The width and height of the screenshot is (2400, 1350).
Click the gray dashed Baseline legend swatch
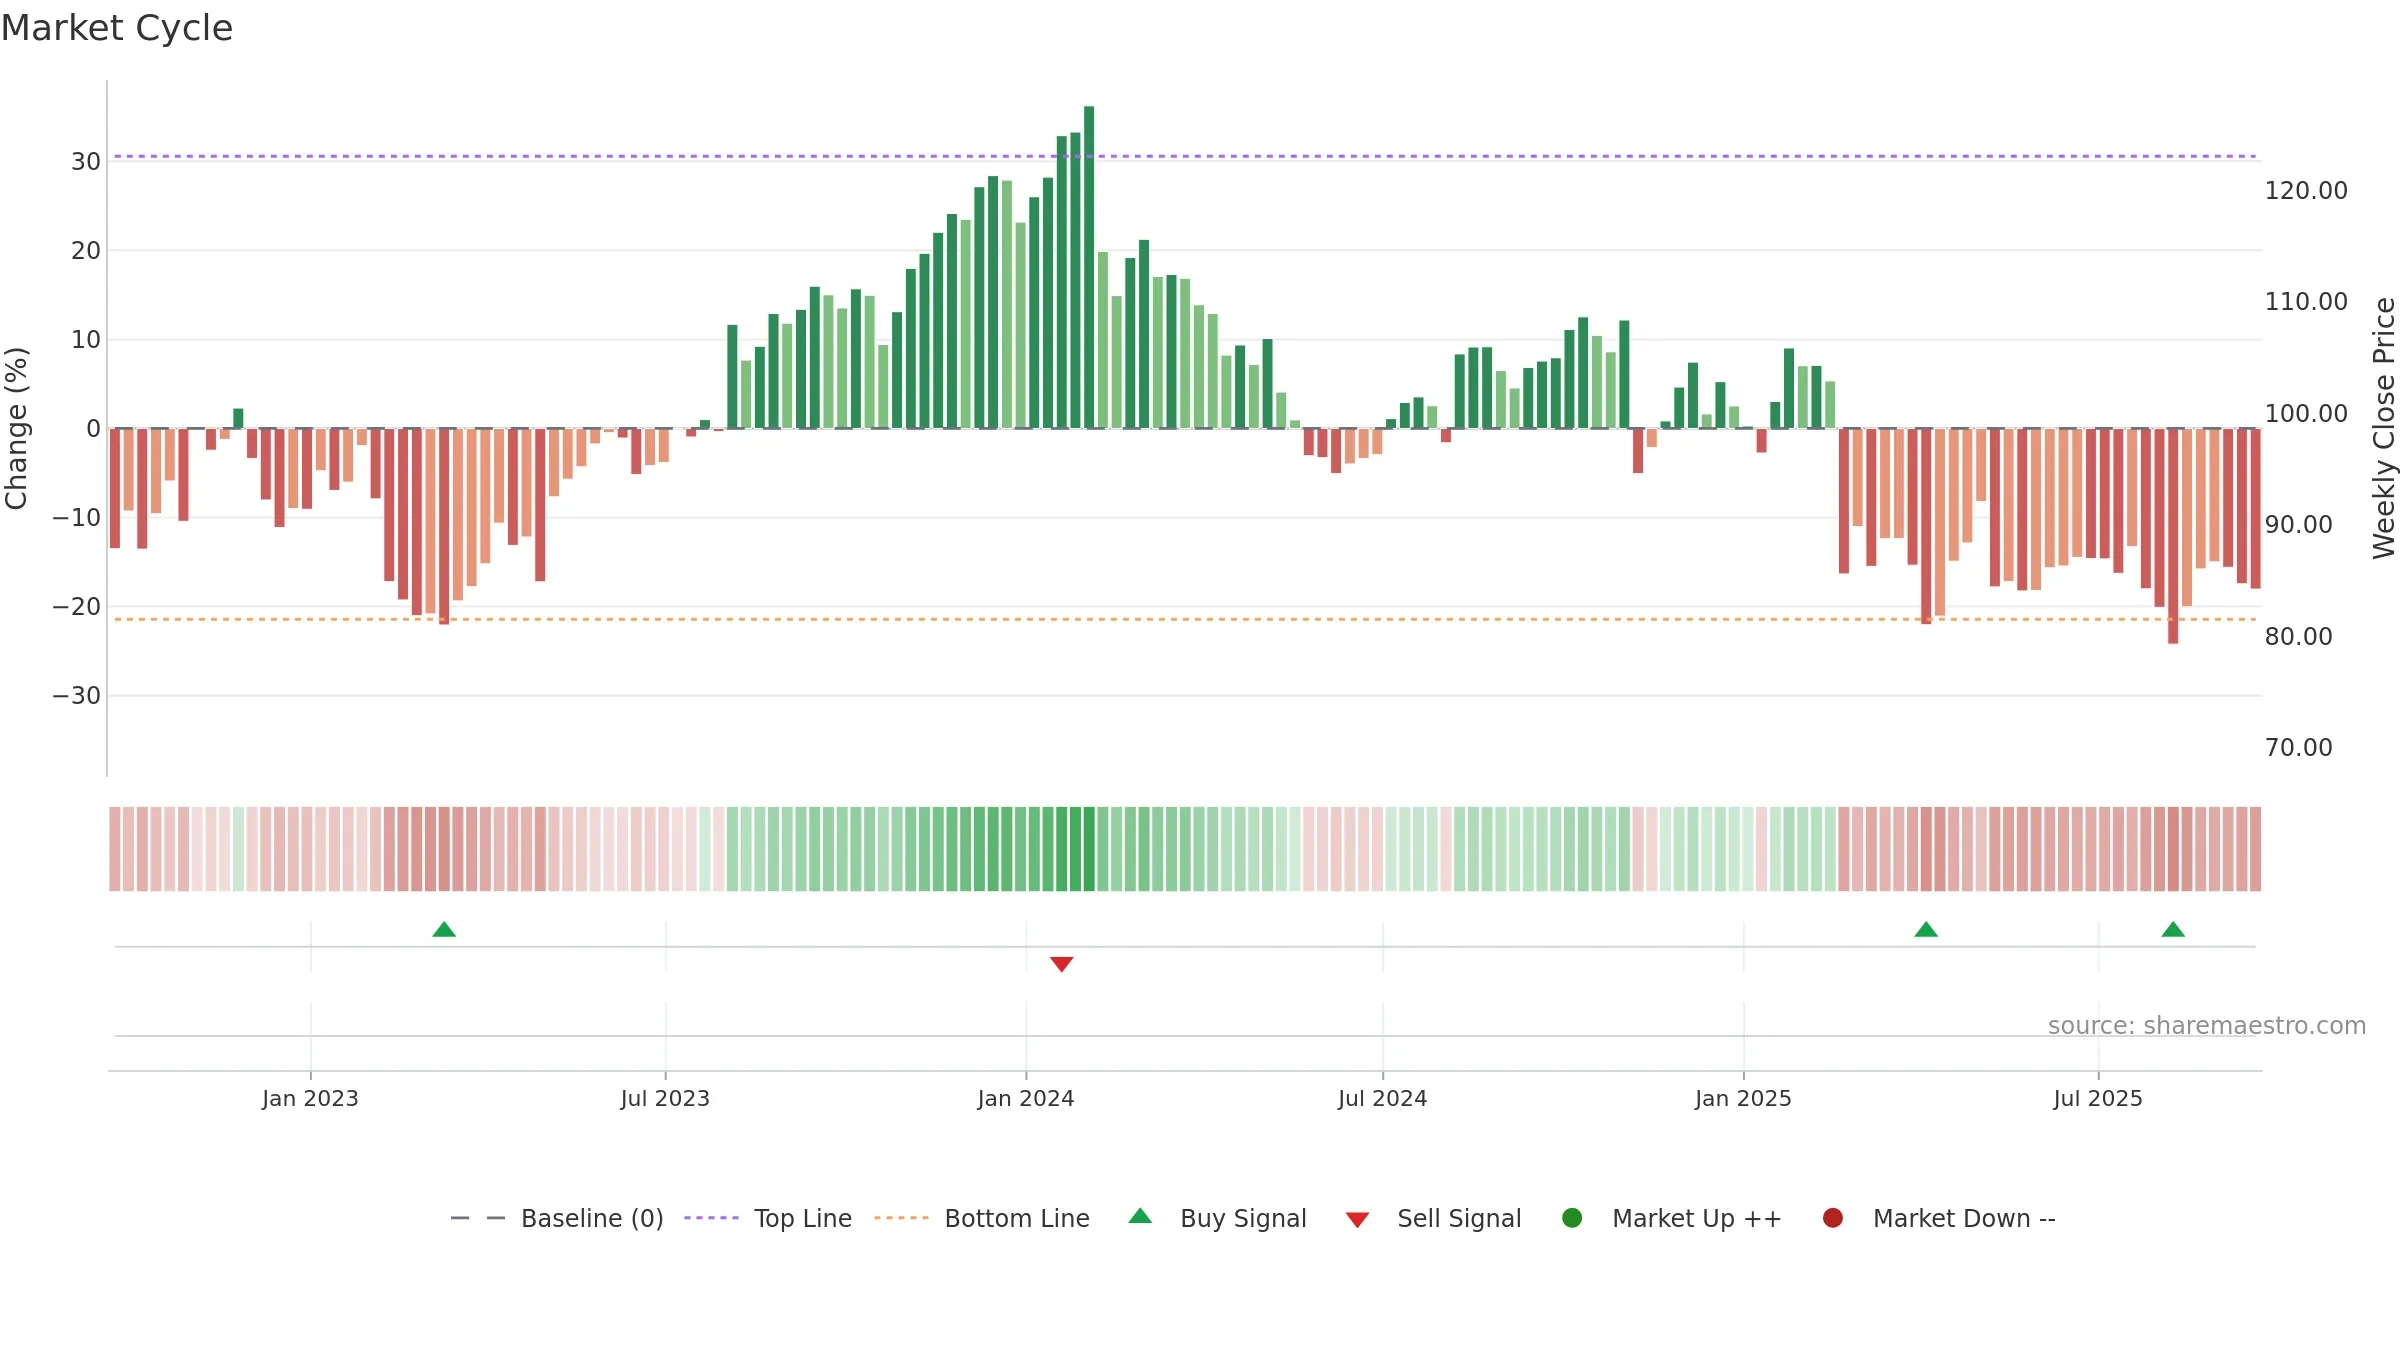tap(478, 1218)
